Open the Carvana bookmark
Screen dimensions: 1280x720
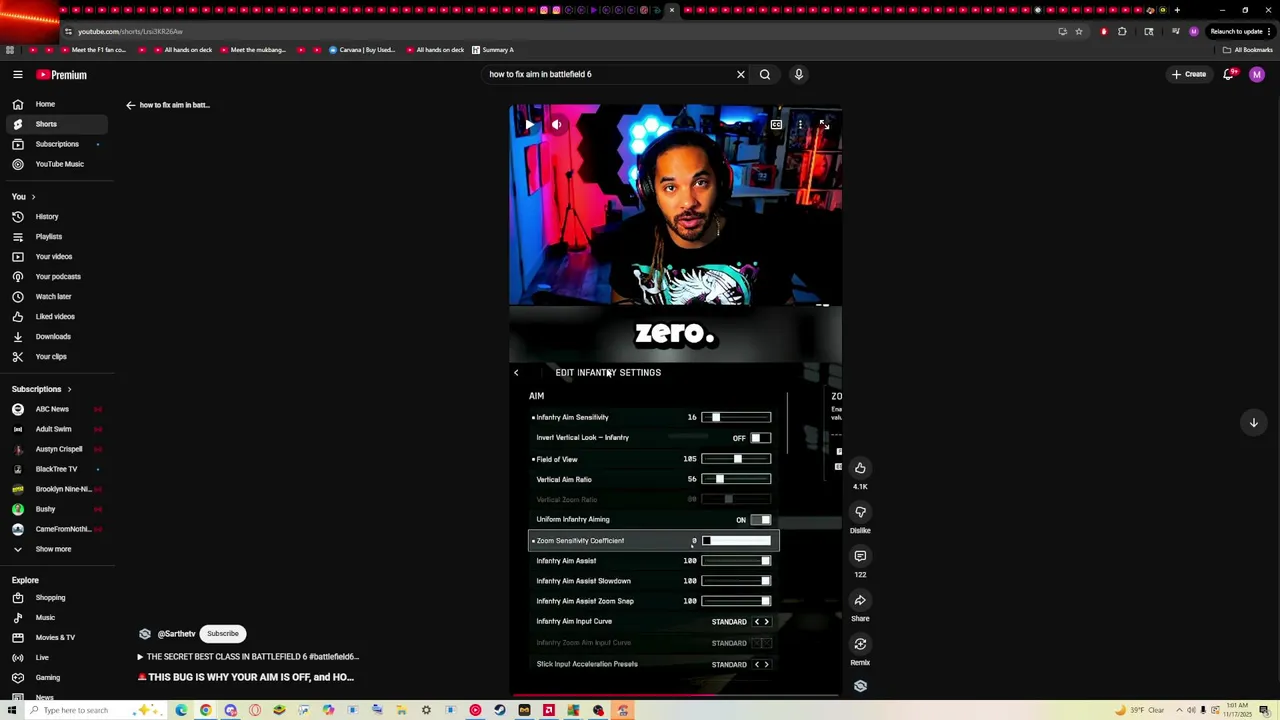362,50
